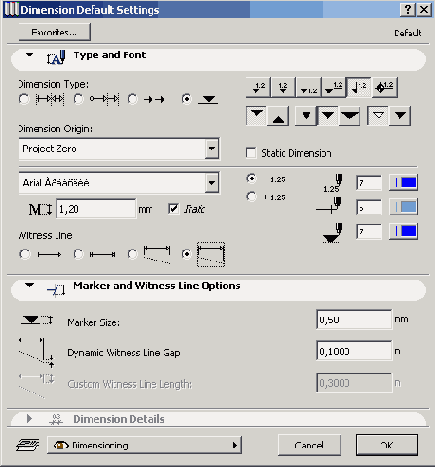This screenshot has height=467, width=435.
Task: Click the Default label at top right
Action: pos(408,33)
